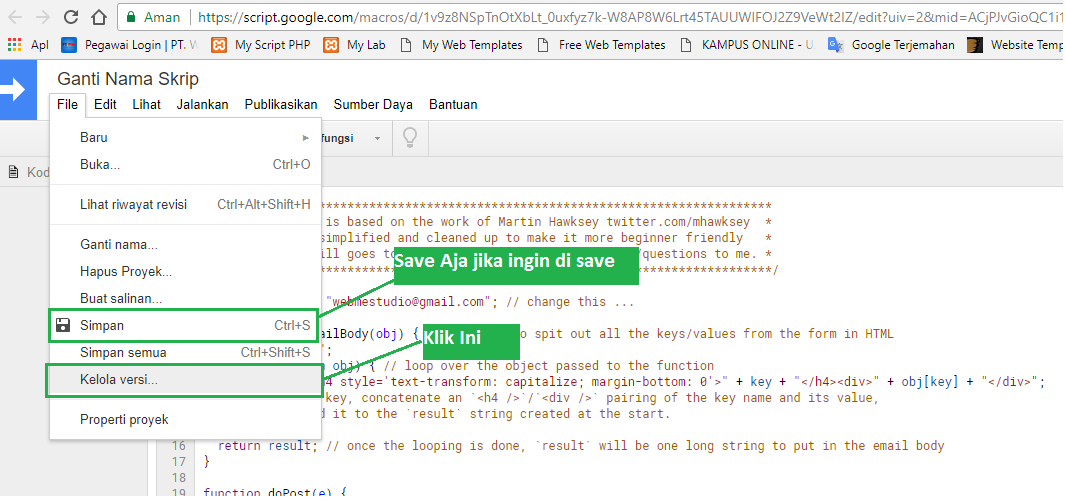The width and height of the screenshot is (1066, 501).
Task: Reload the page with browser refresh icon
Action: tap(70, 17)
